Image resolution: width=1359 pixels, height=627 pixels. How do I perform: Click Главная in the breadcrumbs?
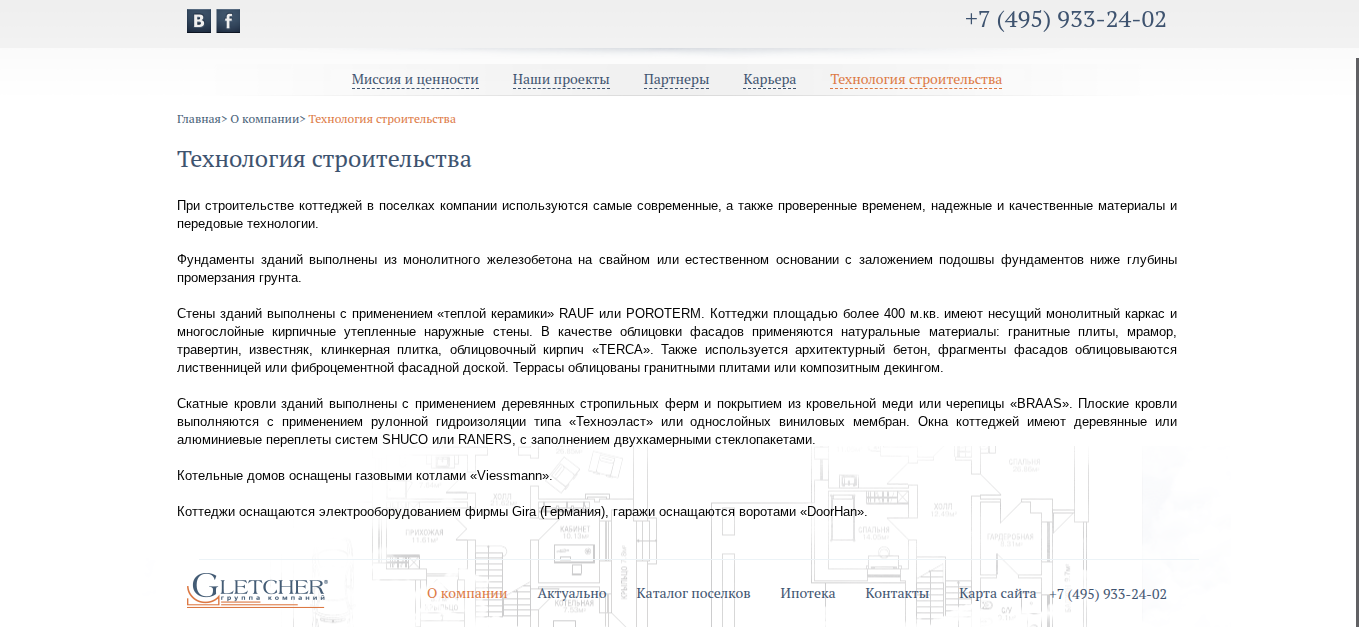[x=198, y=119]
